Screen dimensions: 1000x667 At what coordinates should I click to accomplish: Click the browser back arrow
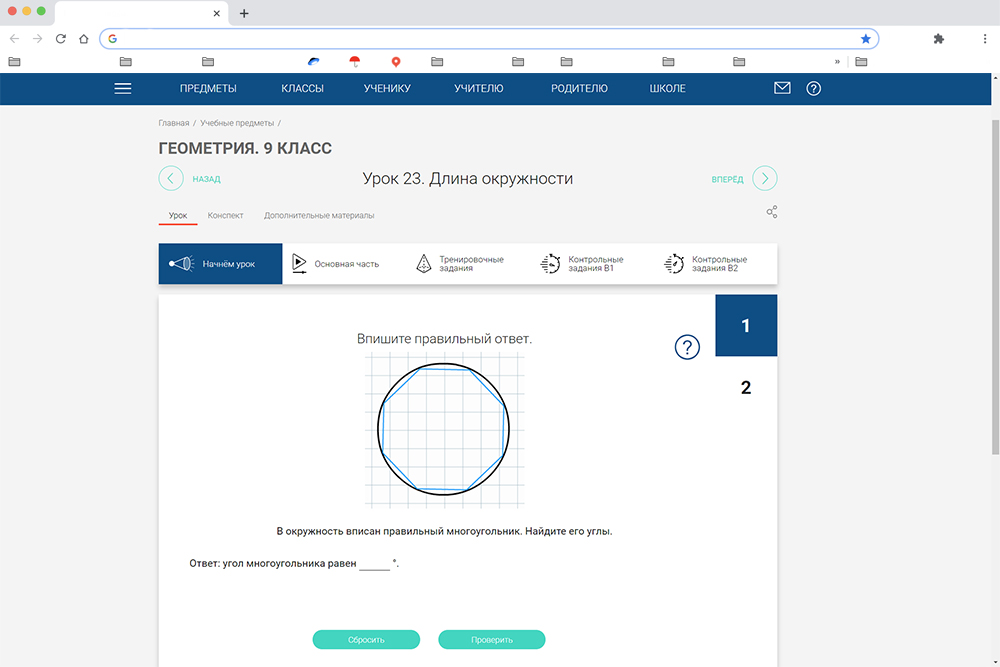tap(14, 39)
